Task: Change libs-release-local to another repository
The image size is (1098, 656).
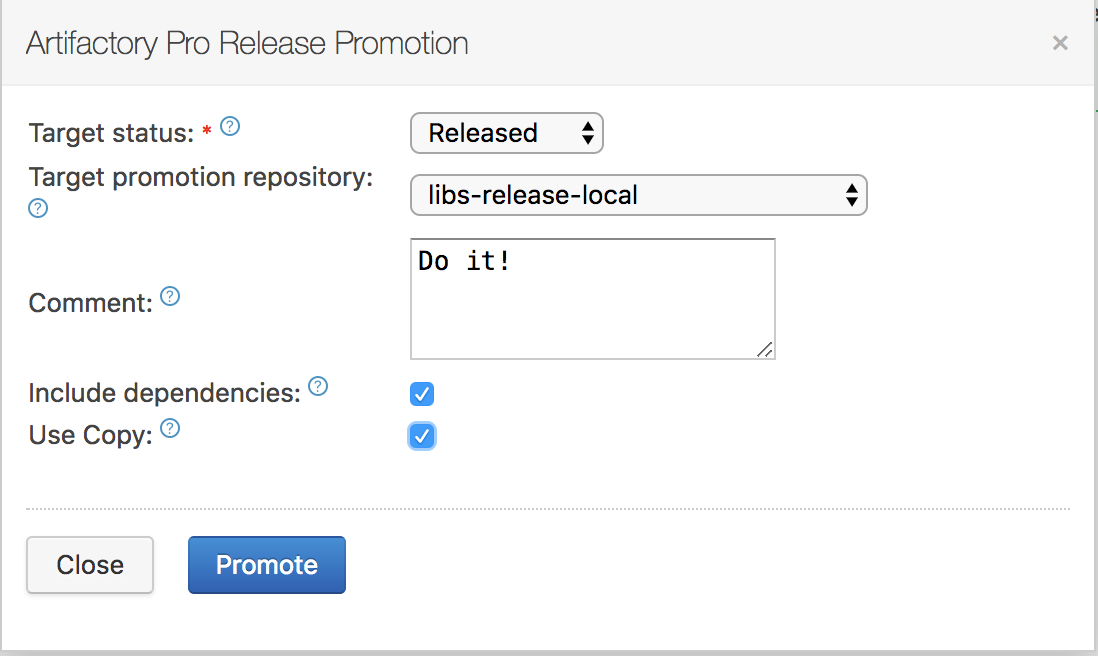Action: click(x=638, y=195)
